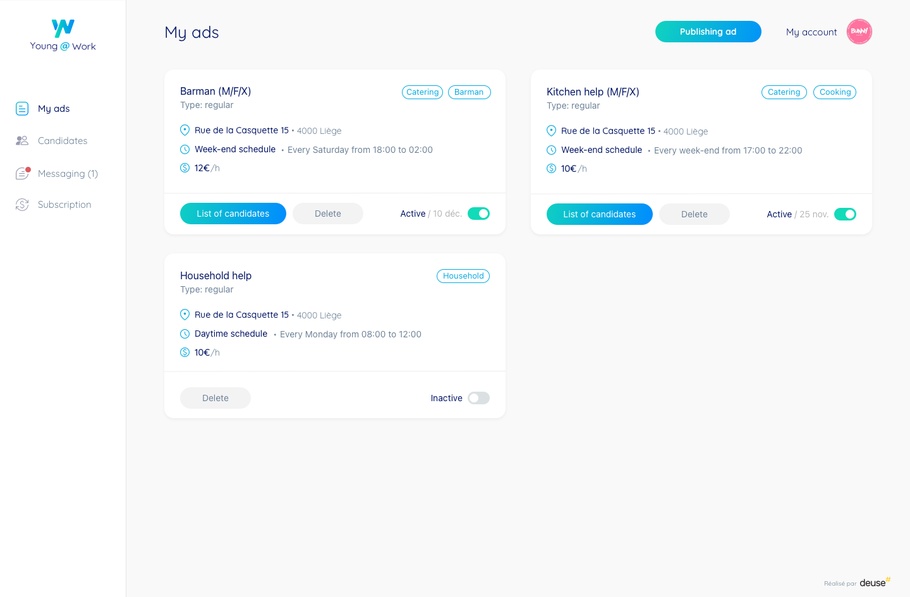Click the pink account avatar
The image size is (910, 597).
[859, 32]
